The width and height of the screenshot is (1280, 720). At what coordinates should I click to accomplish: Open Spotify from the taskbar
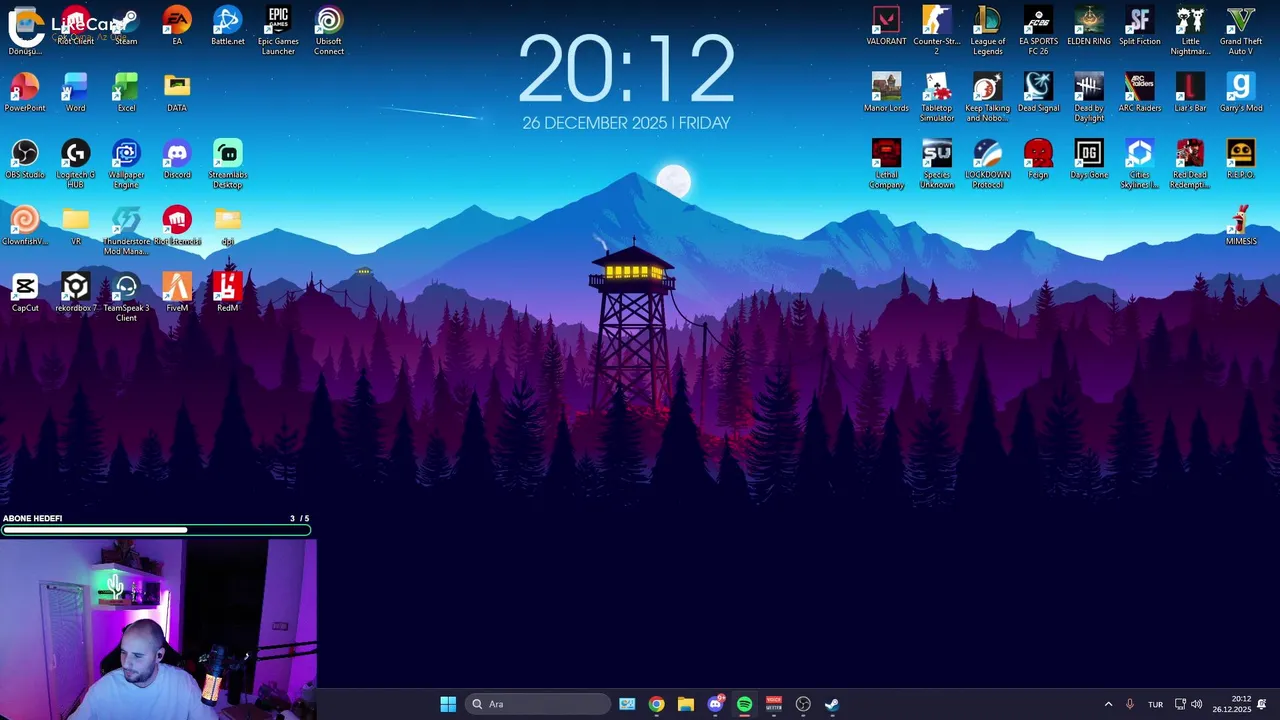[x=744, y=704]
